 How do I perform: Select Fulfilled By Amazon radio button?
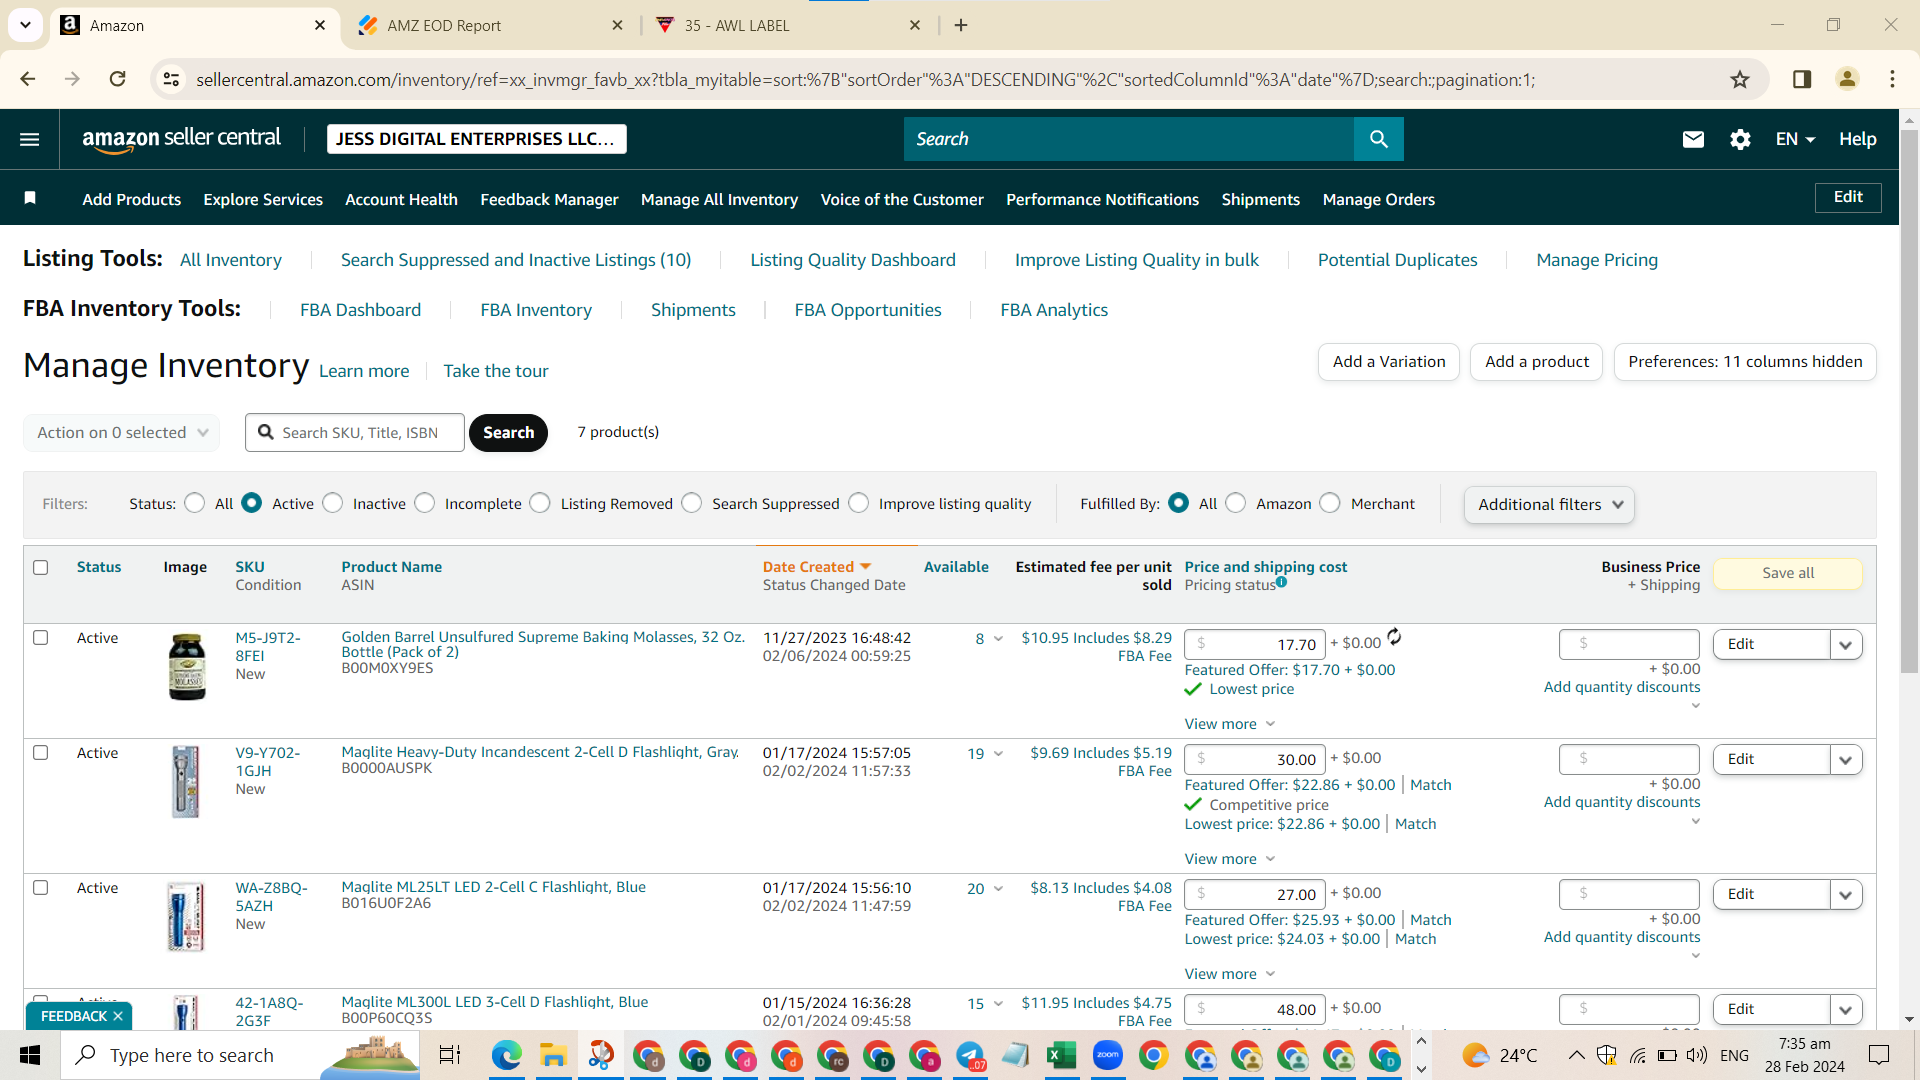[x=1236, y=503]
